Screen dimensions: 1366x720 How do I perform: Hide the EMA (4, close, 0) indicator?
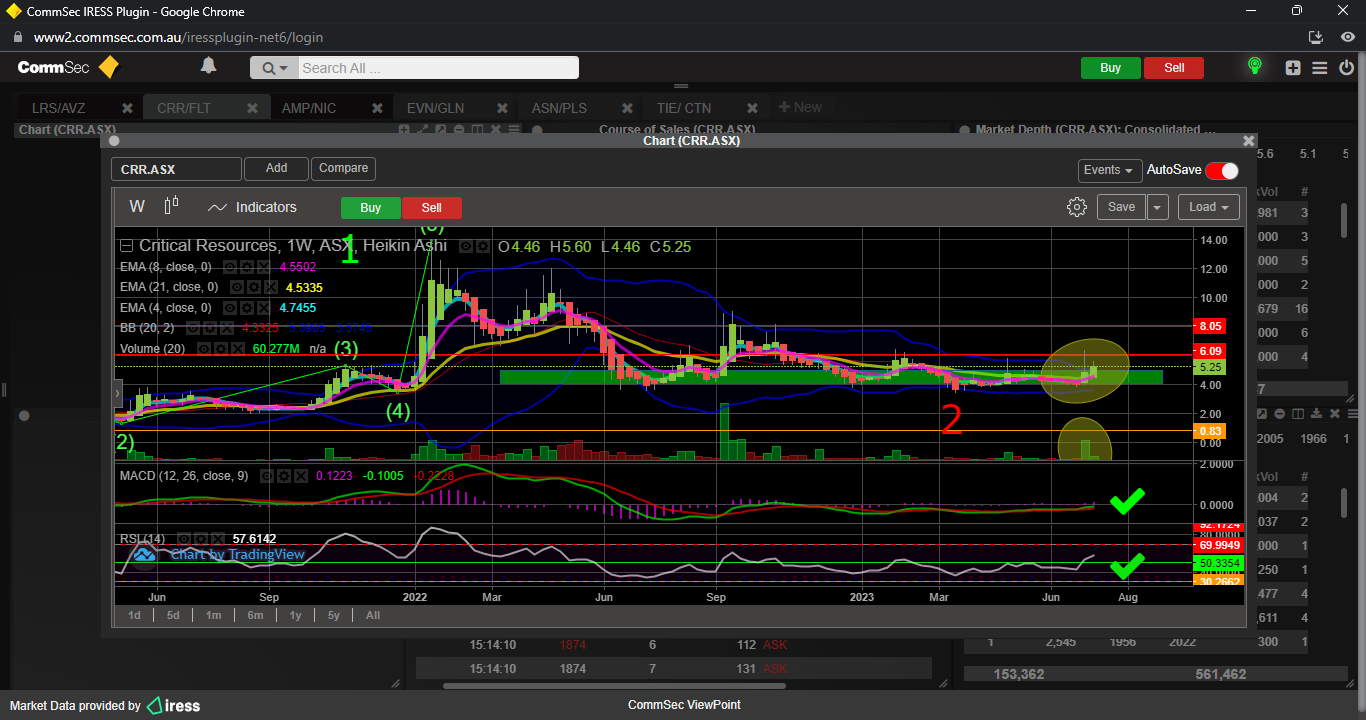tap(229, 308)
